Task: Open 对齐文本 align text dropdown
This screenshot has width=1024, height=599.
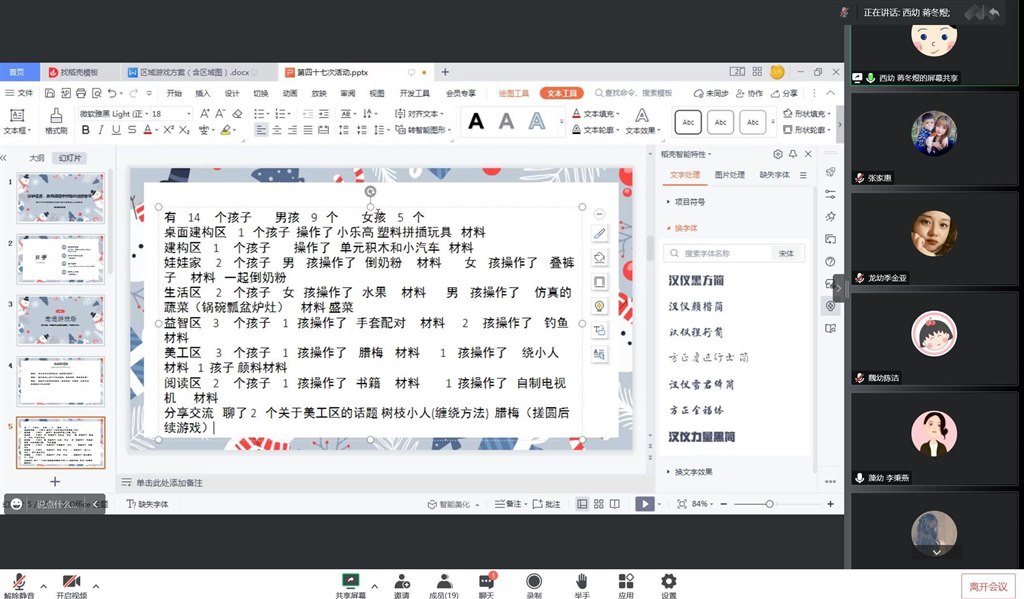Action: tap(419, 114)
